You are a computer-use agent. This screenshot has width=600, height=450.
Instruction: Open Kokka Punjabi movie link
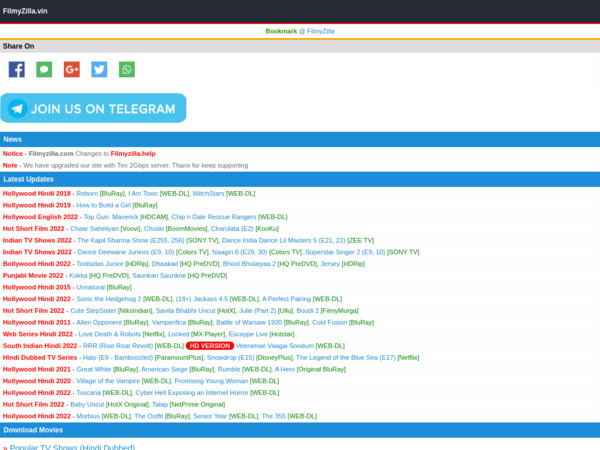(78, 276)
